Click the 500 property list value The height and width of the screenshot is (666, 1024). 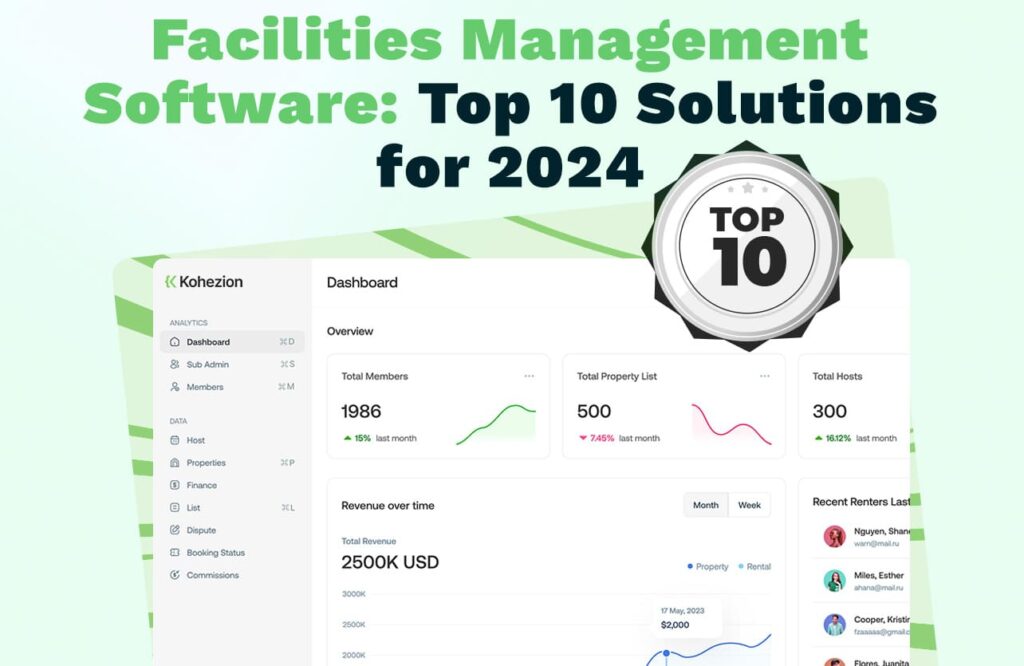click(594, 411)
